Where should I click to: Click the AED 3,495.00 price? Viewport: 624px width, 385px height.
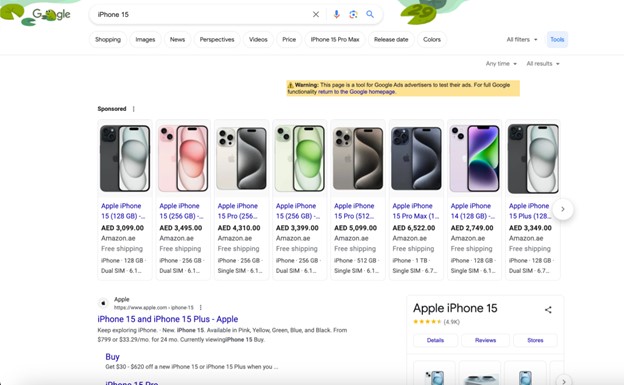click(181, 228)
